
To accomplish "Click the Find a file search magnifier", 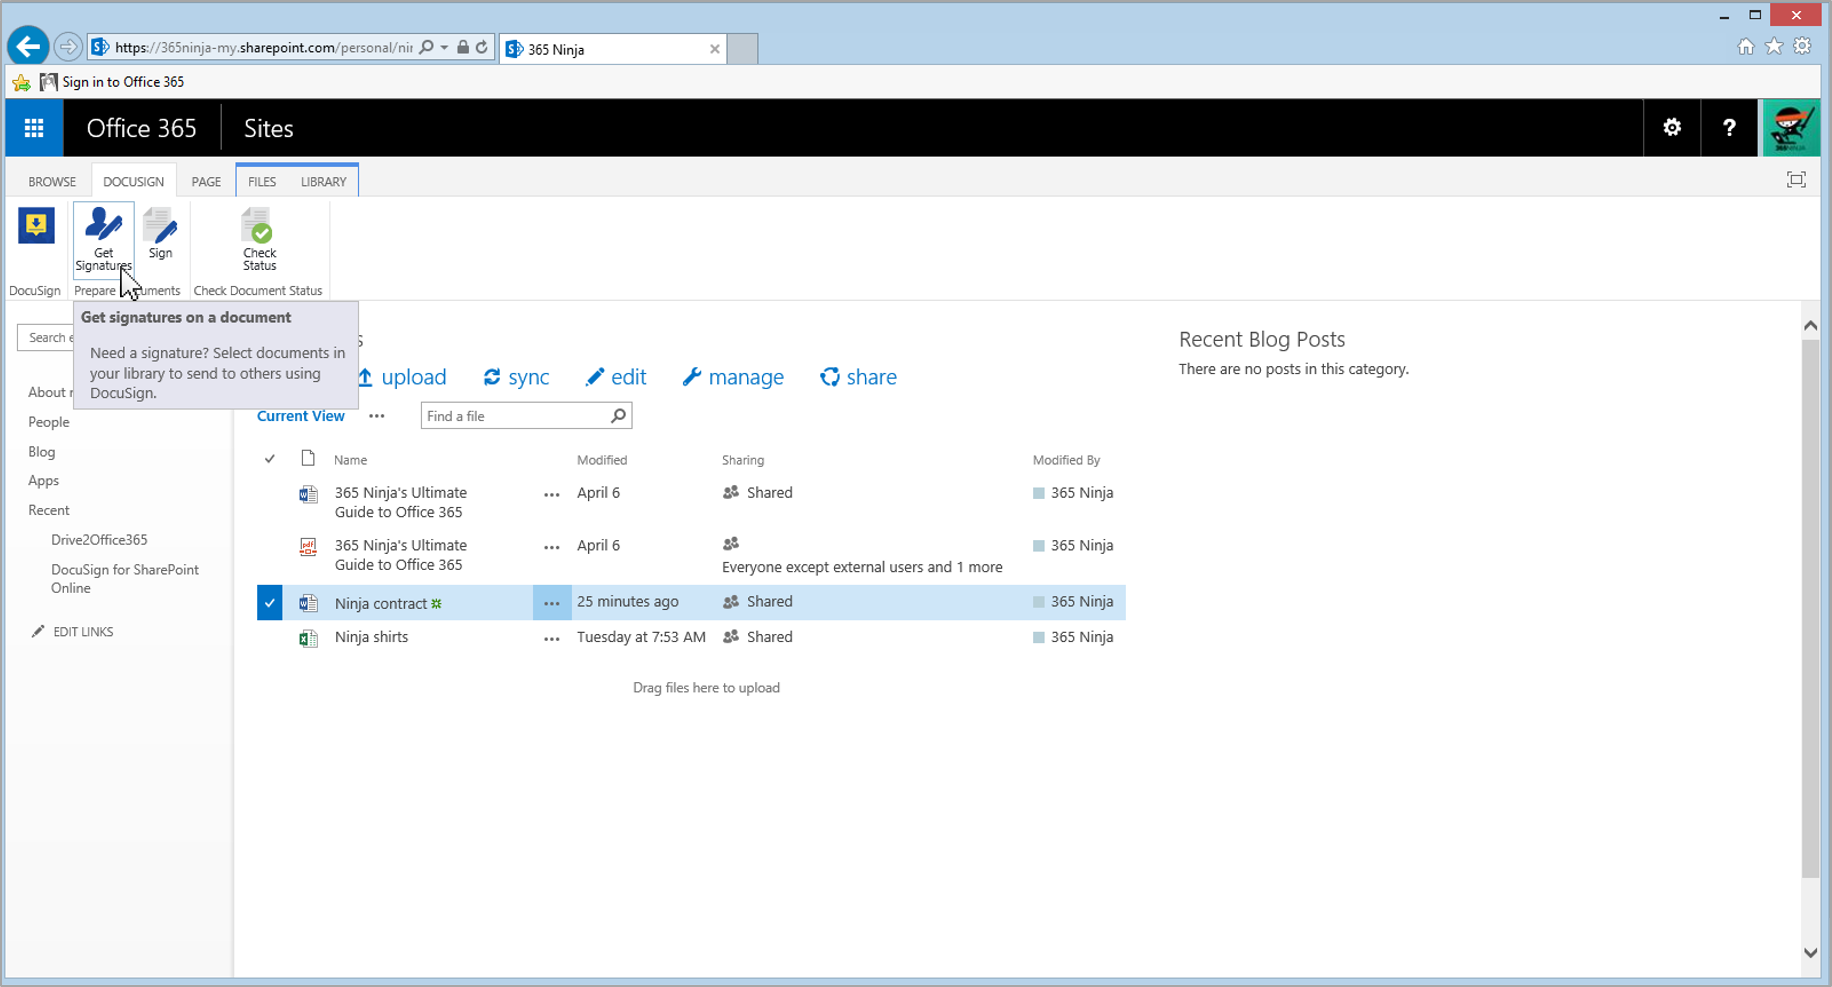I will [x=619, y=416].
